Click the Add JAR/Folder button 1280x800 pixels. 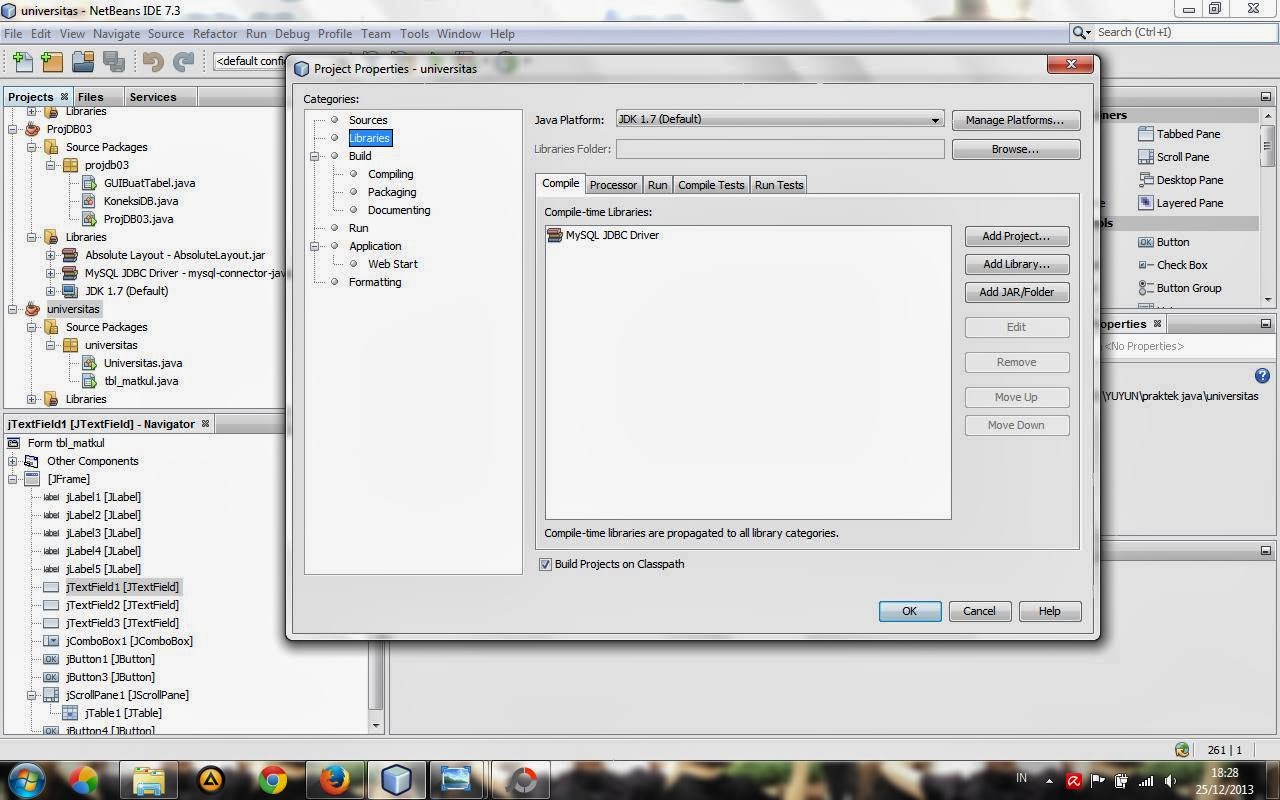coord(1016,292)
